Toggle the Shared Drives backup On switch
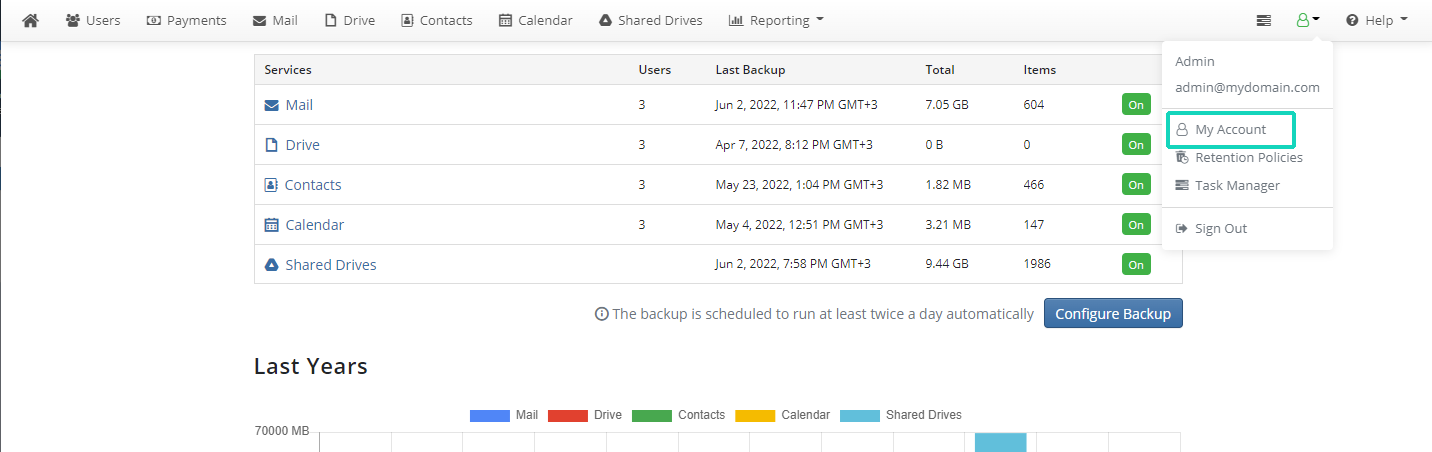This screenshot has width=1432, height=452. coord(1136,265)
